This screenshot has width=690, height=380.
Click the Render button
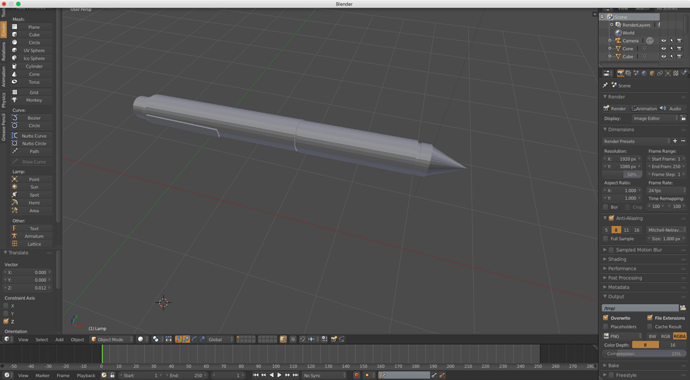pos(615,109)
